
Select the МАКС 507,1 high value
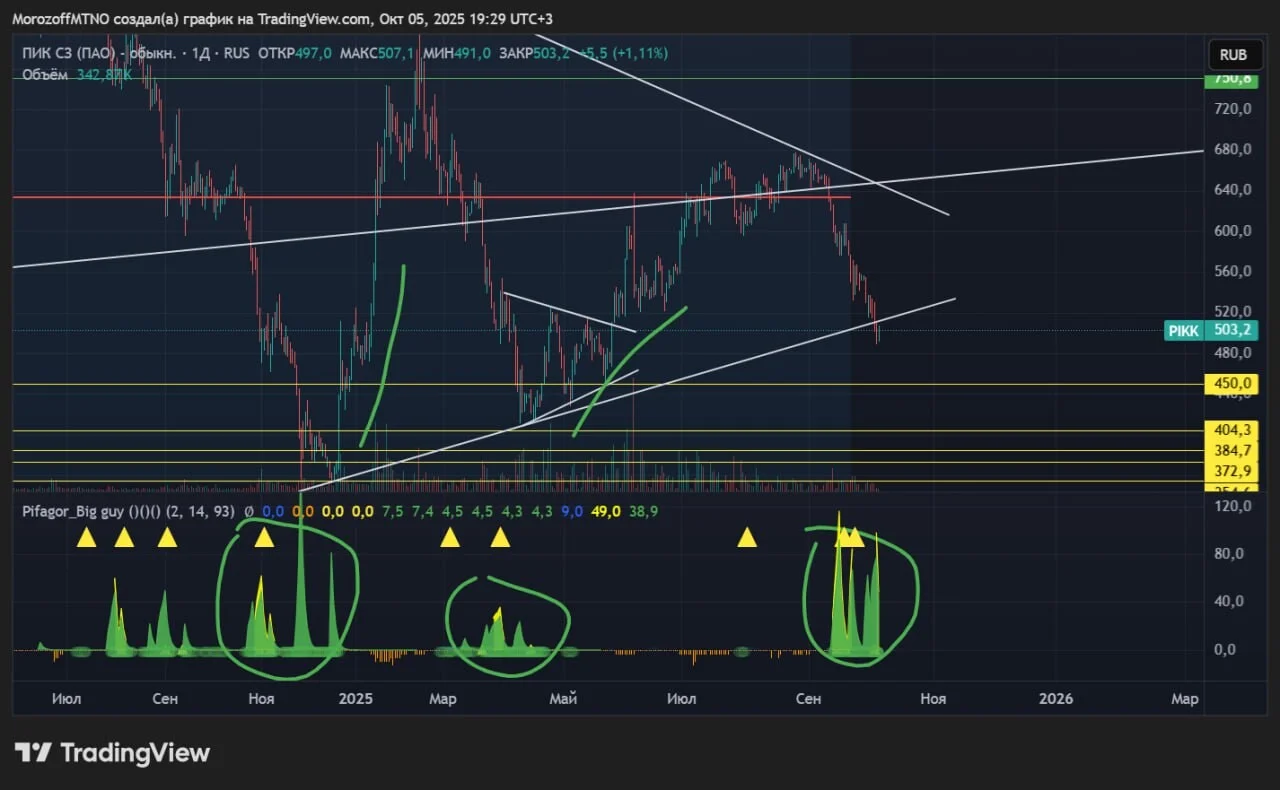pyautogui.click(x=378, y=53)
